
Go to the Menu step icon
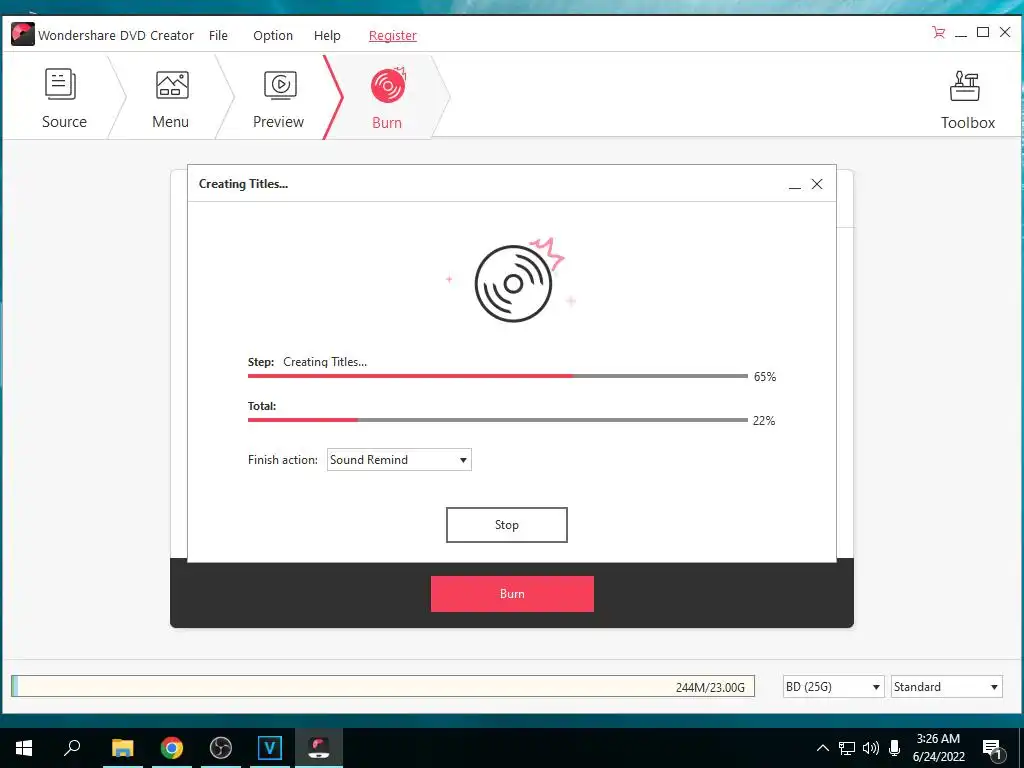tap(172, 85)
